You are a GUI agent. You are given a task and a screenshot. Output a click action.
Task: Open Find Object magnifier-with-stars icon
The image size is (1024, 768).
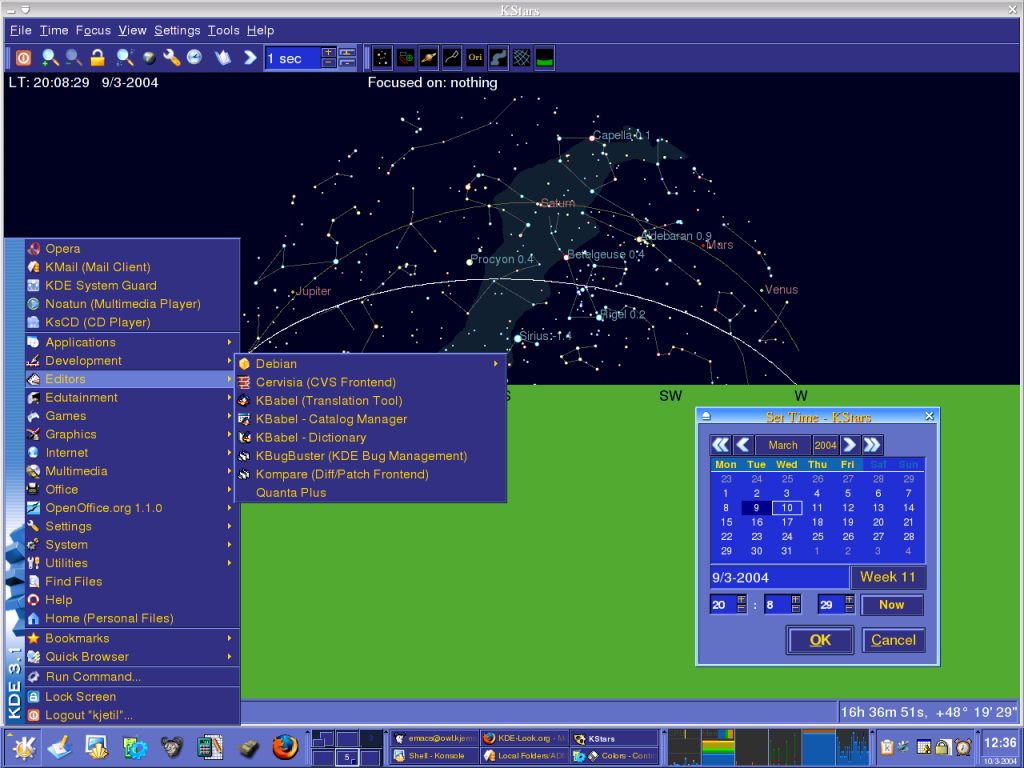click(x=125, y=58)
